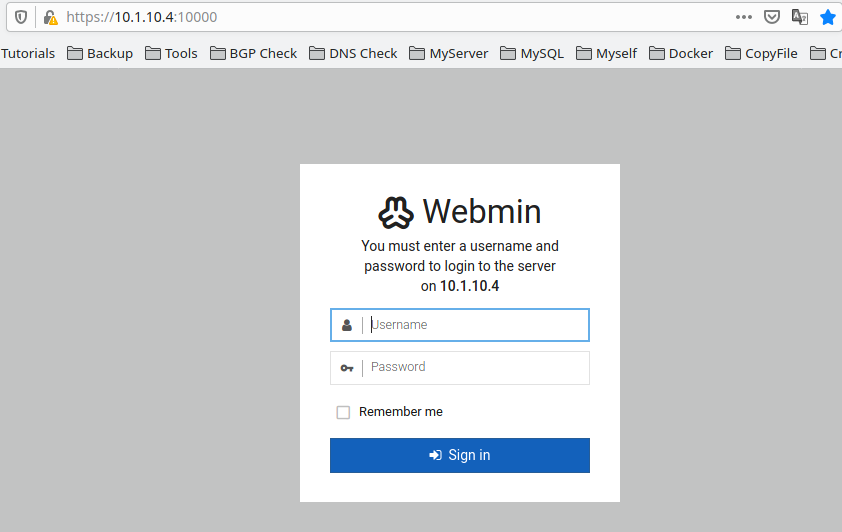
Task: Open the Backup bookmarks folder
Action: click(x=100, y=53)
